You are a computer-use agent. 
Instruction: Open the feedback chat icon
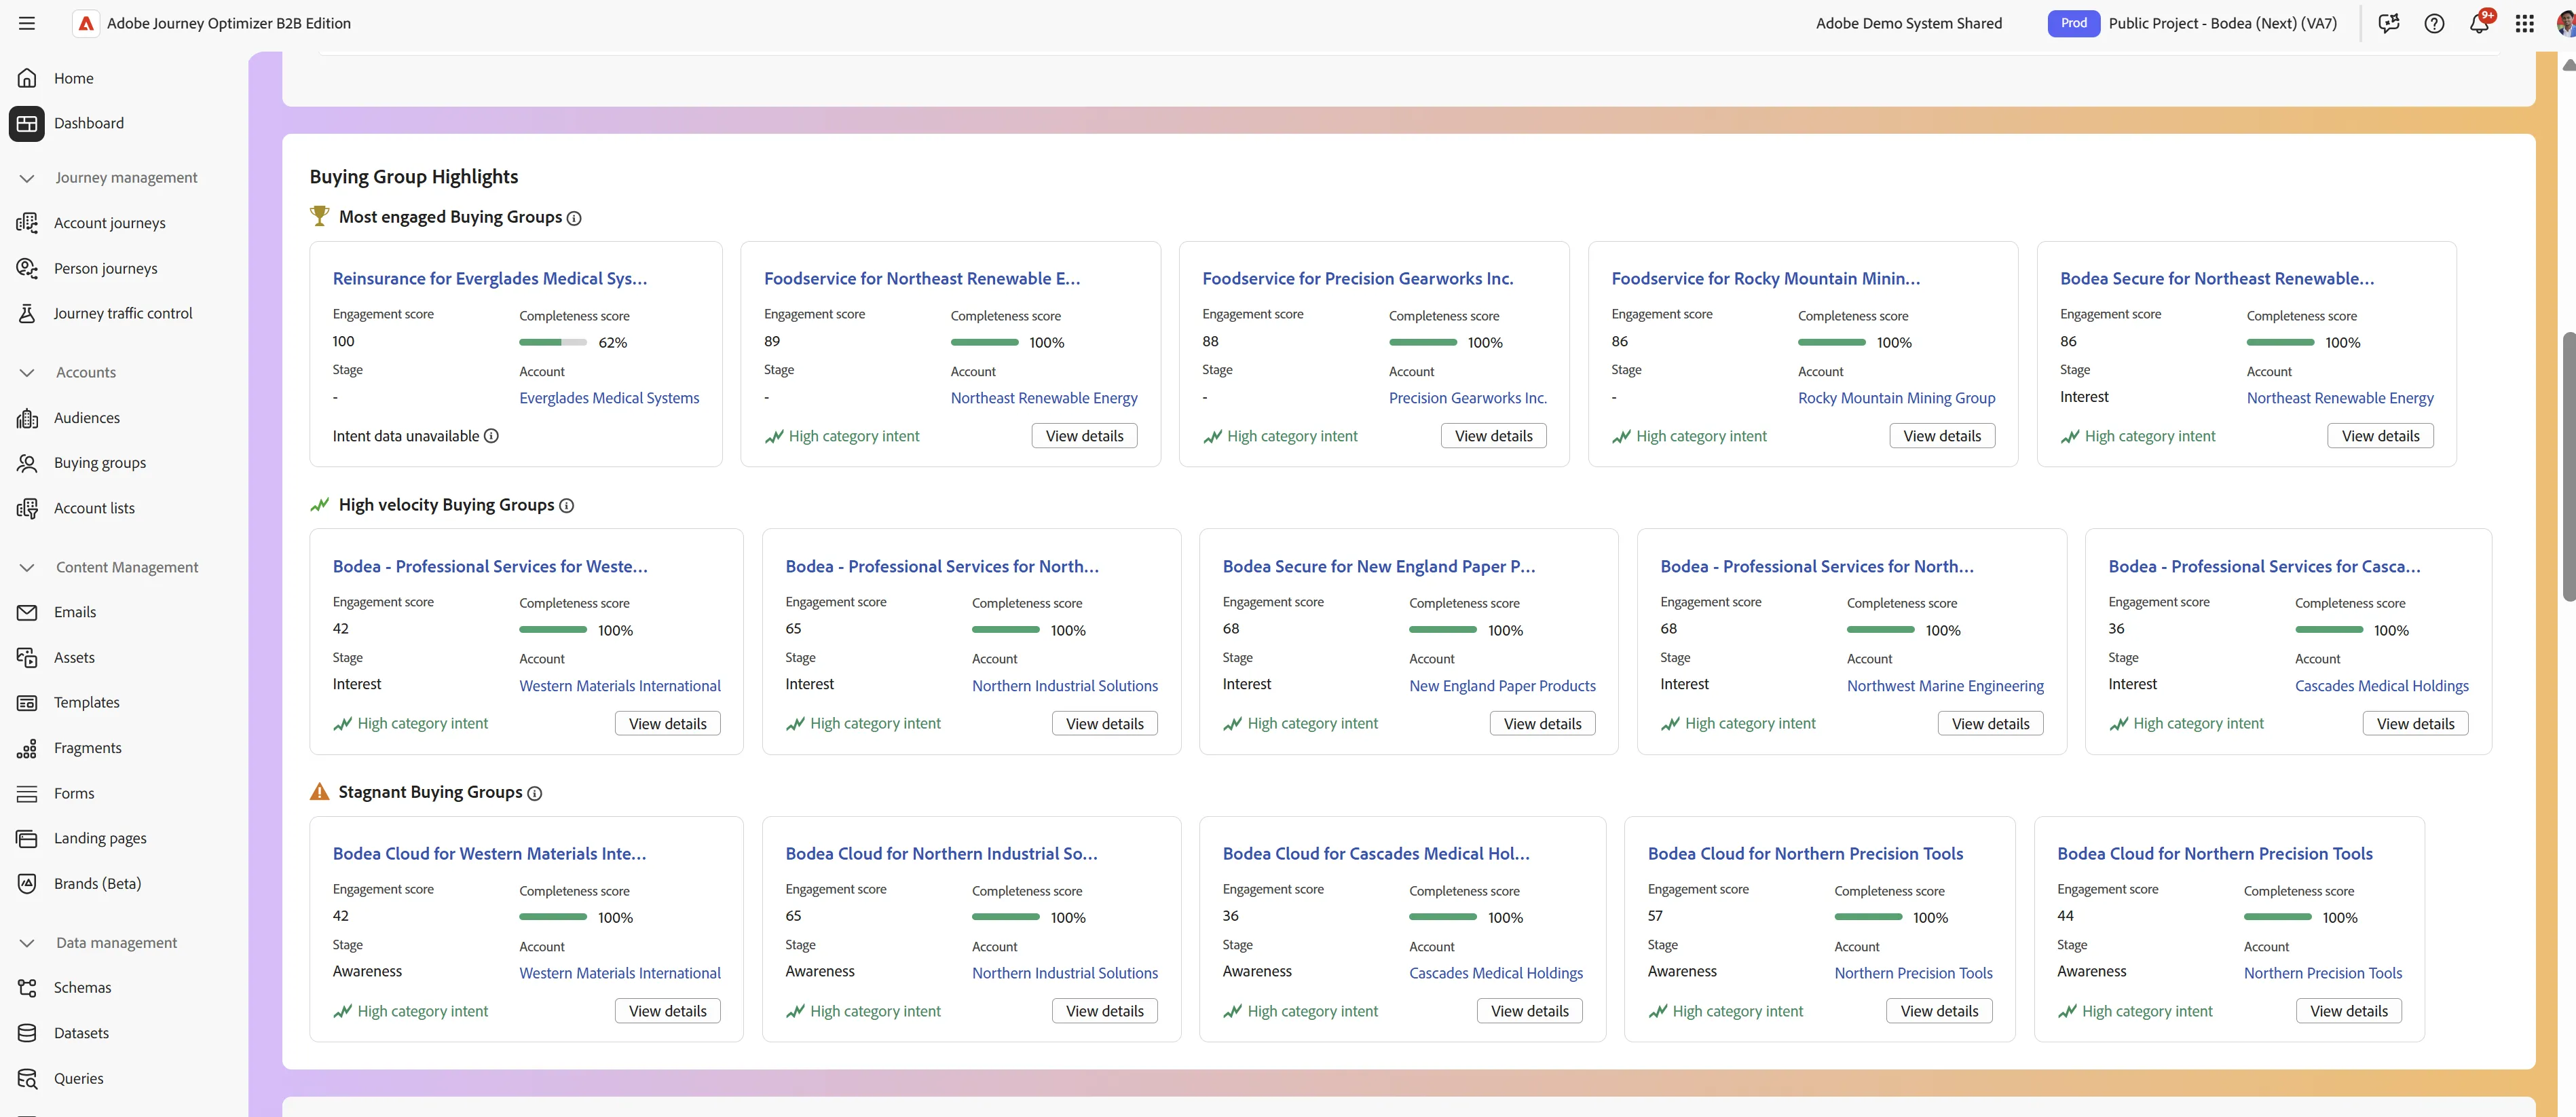pyautogui.click(x=2389, y=23)
